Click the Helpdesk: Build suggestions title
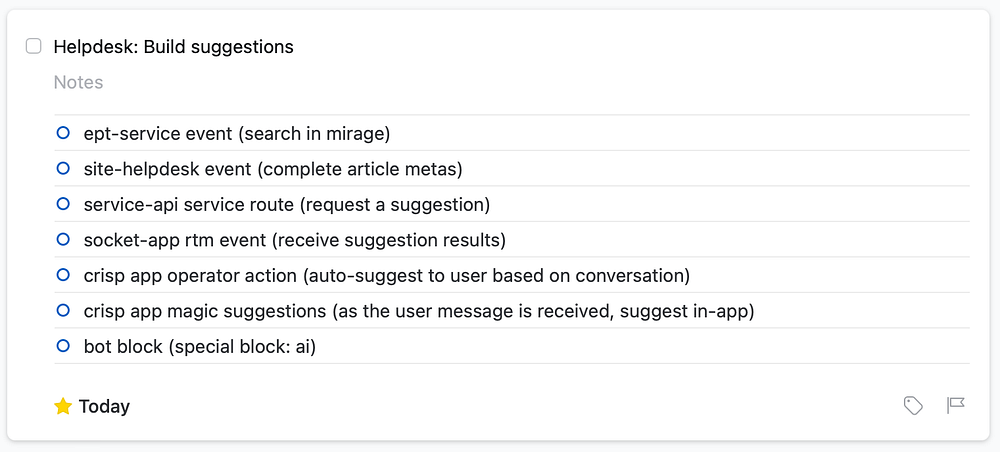The height and width of the screenshot is (452, 1000). pos(173,47)
